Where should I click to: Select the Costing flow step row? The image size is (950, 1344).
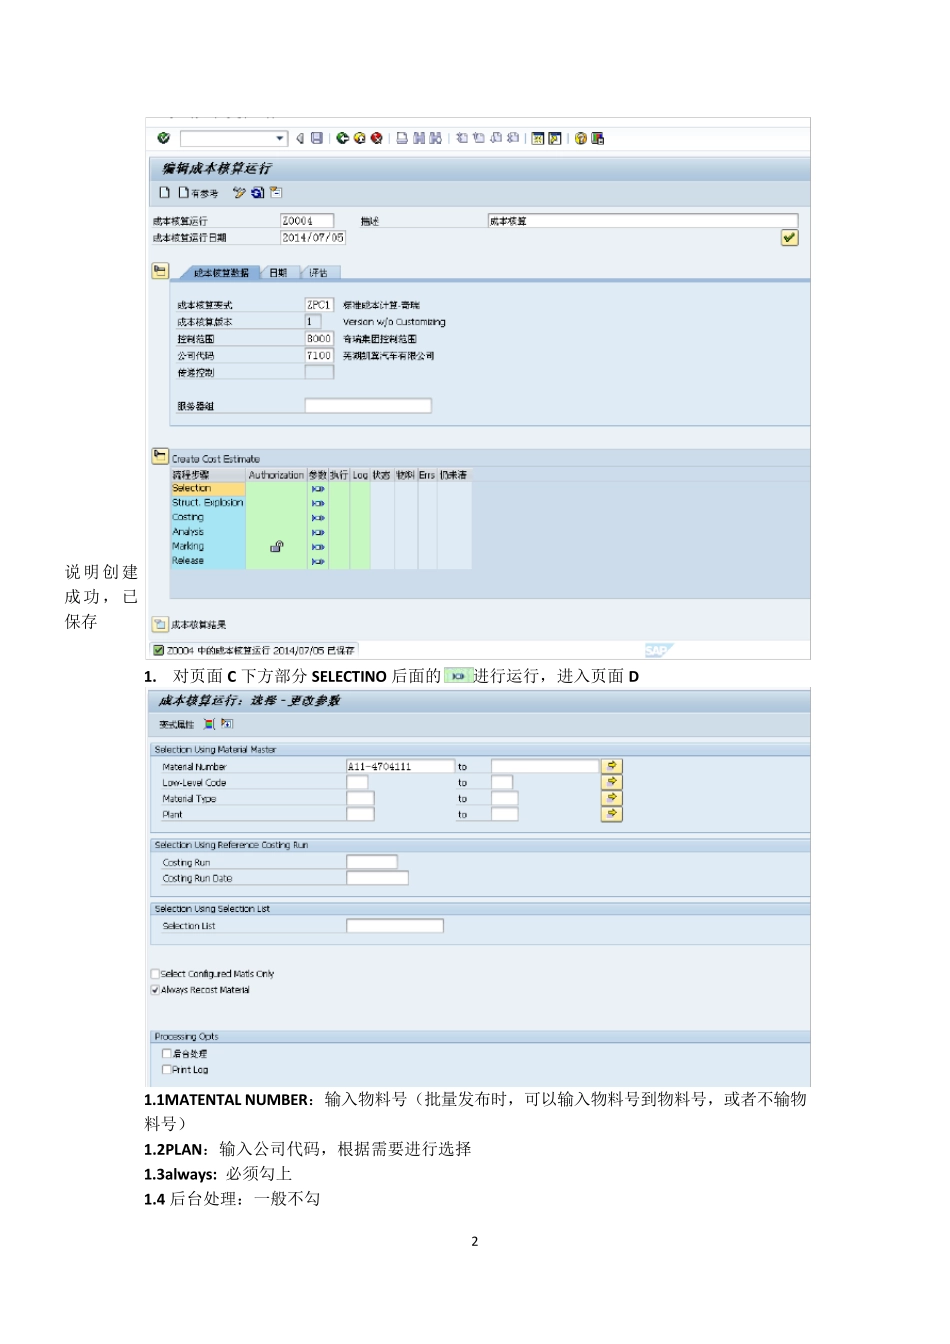(208, 517)
